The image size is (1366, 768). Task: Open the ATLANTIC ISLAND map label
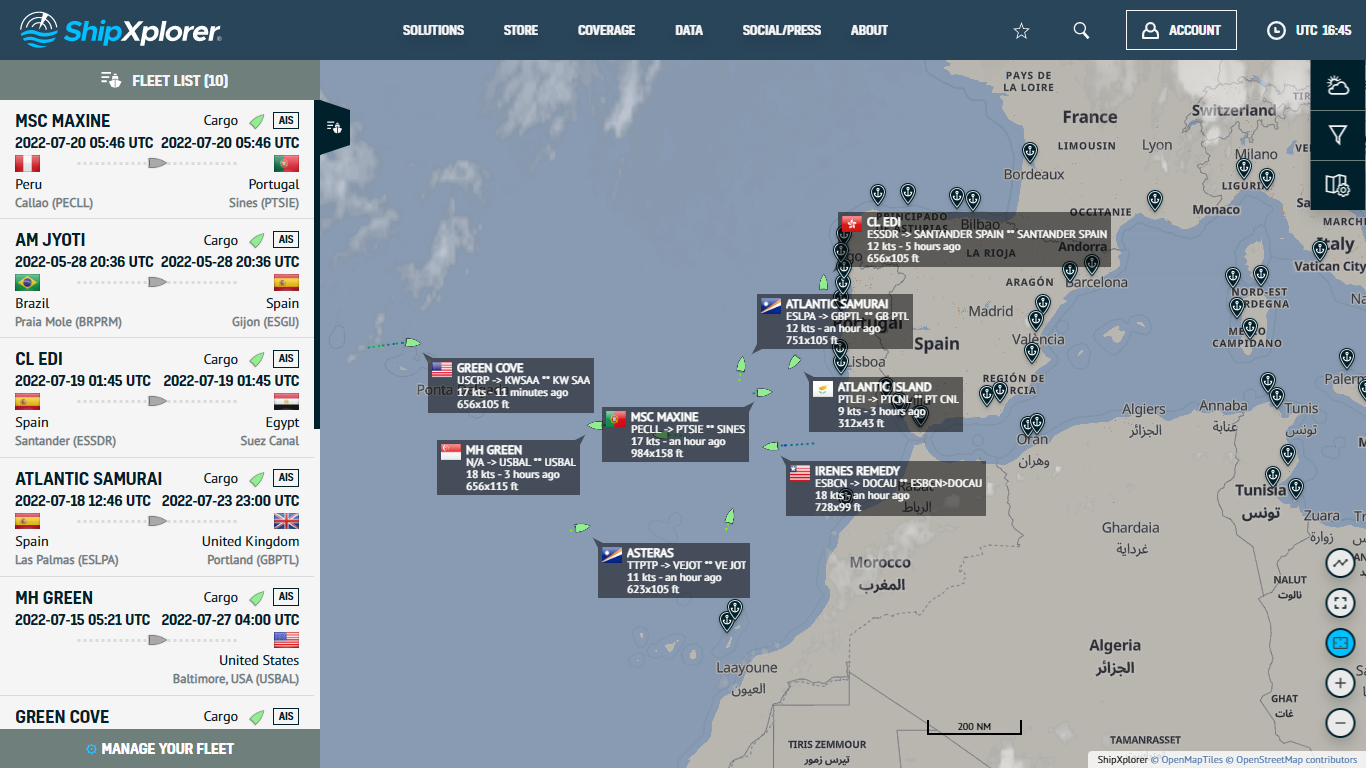coord(886,405)
